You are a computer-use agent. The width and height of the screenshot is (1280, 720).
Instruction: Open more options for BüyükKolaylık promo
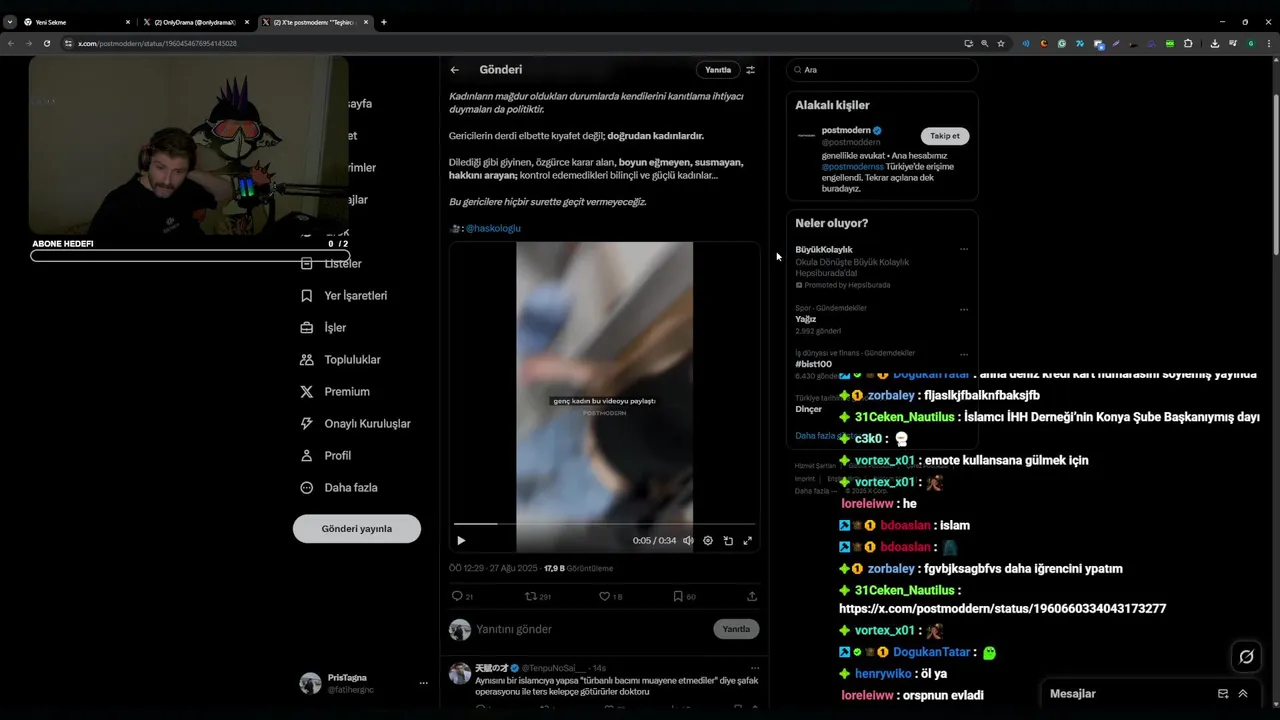click(964, 249)
